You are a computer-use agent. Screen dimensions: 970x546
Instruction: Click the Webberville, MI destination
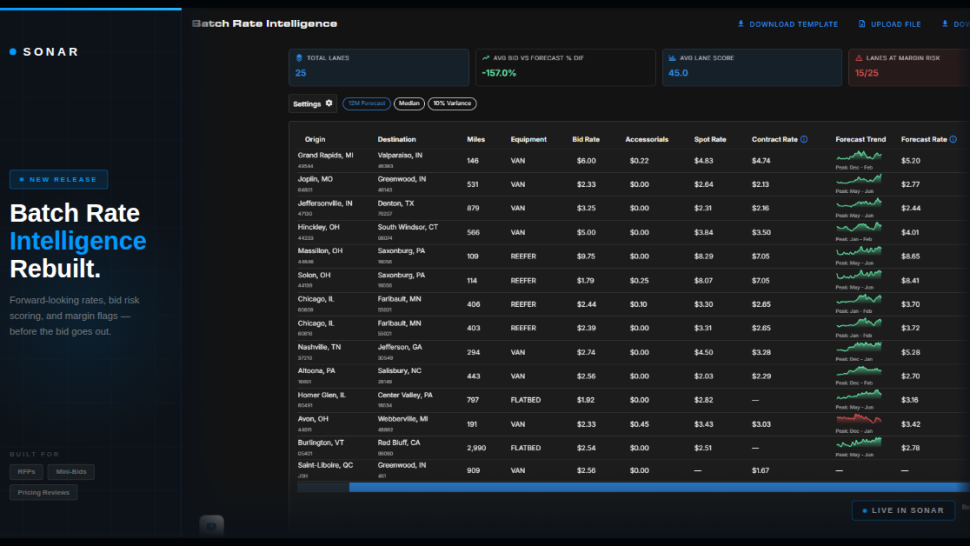[x=403, y=419]
